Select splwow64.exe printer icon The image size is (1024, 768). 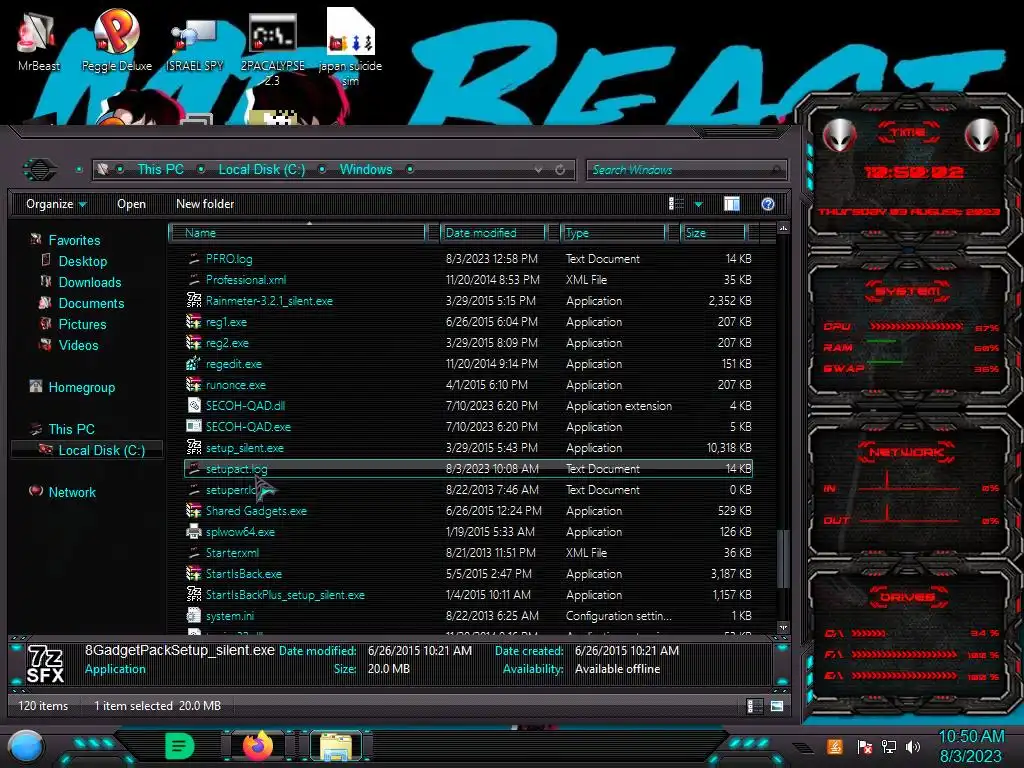click(193, 531)
